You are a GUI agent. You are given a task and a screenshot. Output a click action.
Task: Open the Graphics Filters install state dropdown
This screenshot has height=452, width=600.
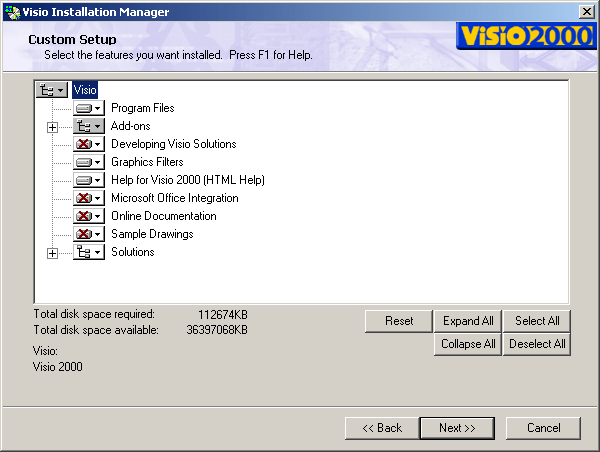coord(89,162)
